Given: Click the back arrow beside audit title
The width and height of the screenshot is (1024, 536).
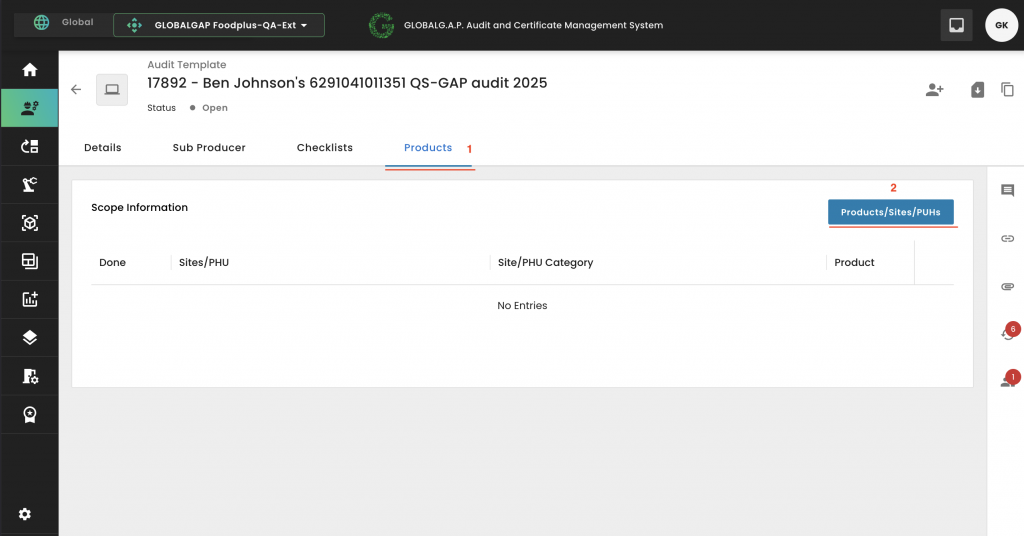Looking at the screenshot, I should (x=76, y=90).
